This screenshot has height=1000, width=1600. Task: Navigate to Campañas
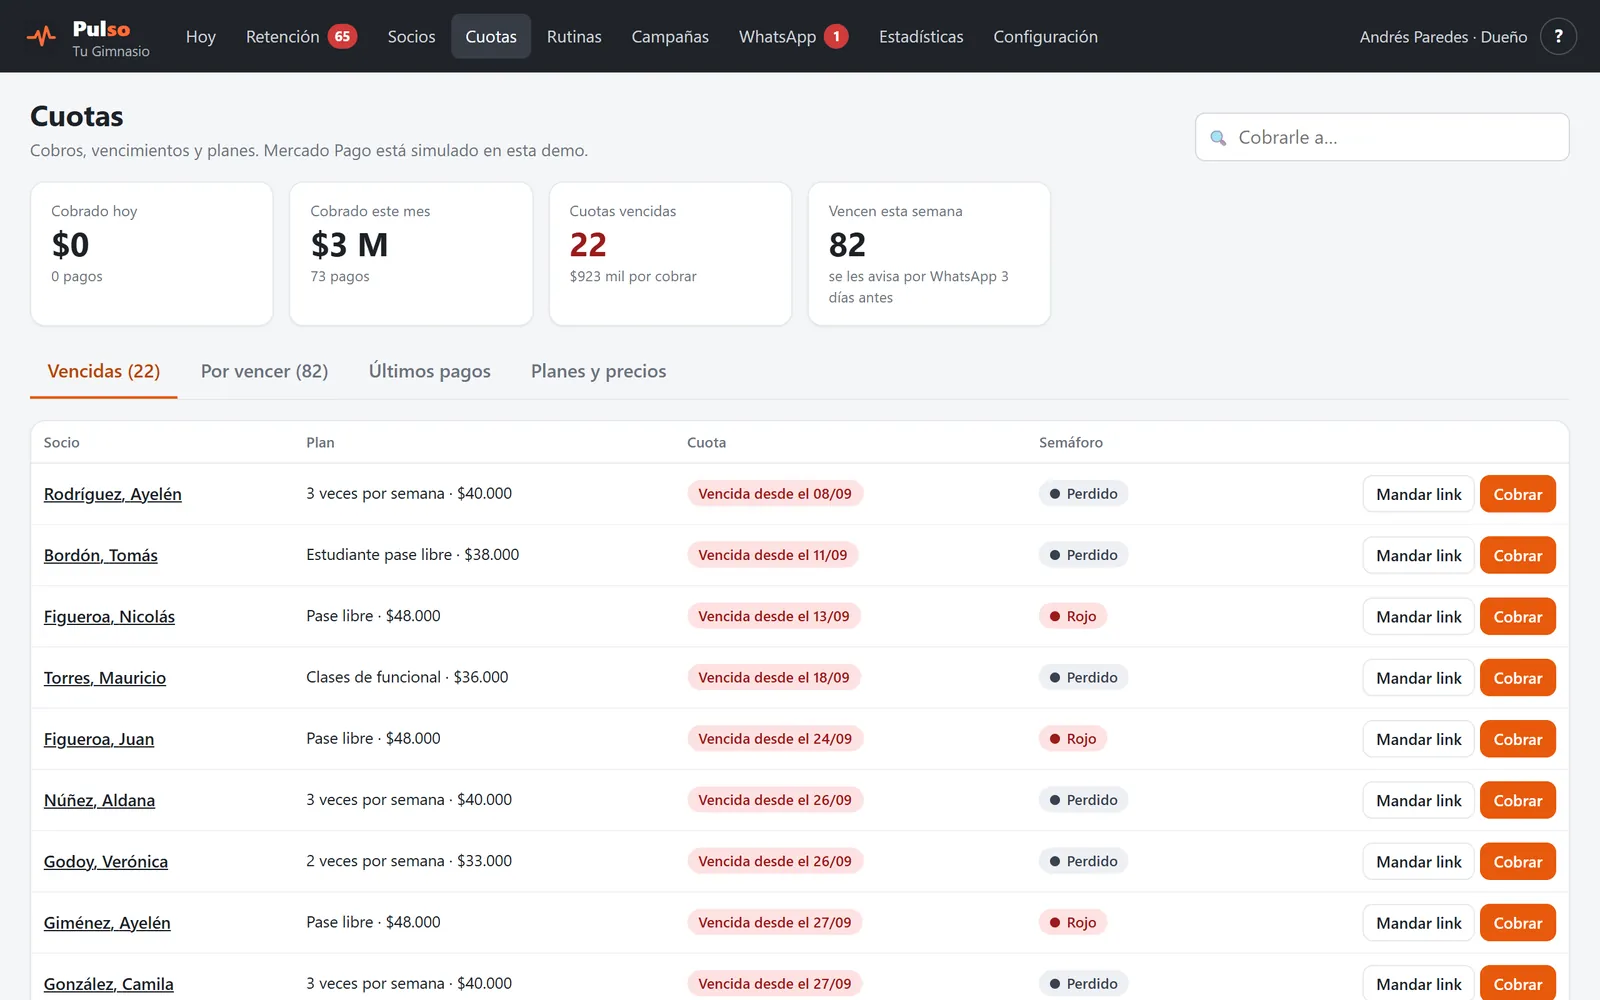tap(670, 36)
